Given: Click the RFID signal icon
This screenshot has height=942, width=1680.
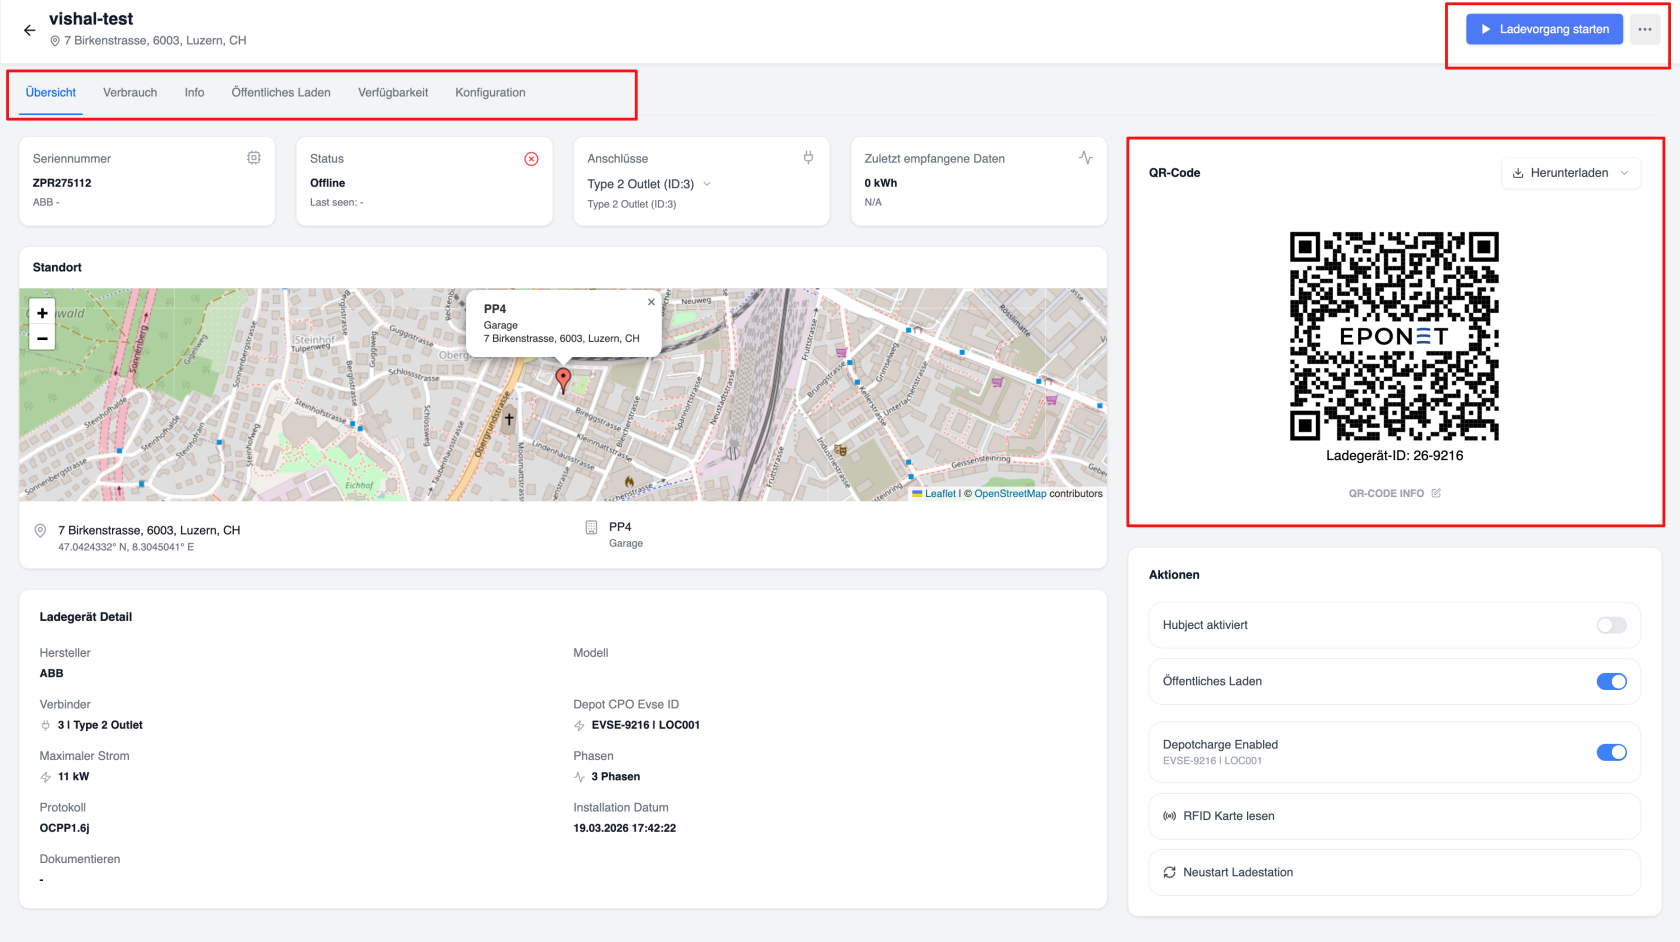Looking at the screenshot, I should [x=1169, y=816].
